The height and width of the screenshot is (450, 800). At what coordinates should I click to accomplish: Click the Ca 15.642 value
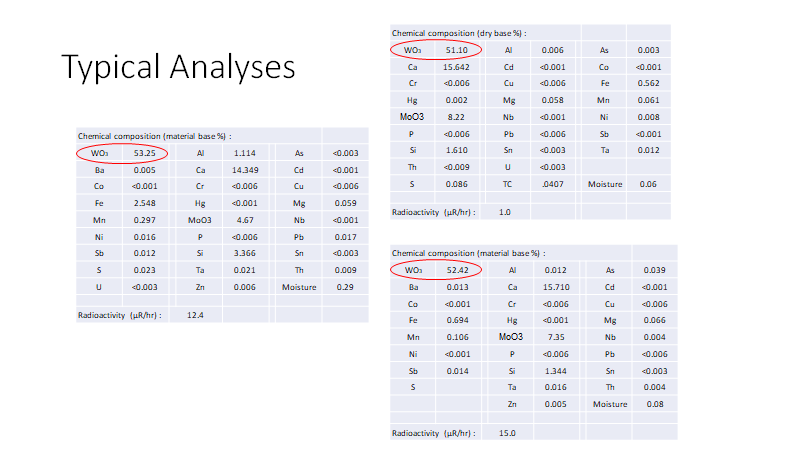[x=455, y=66]
